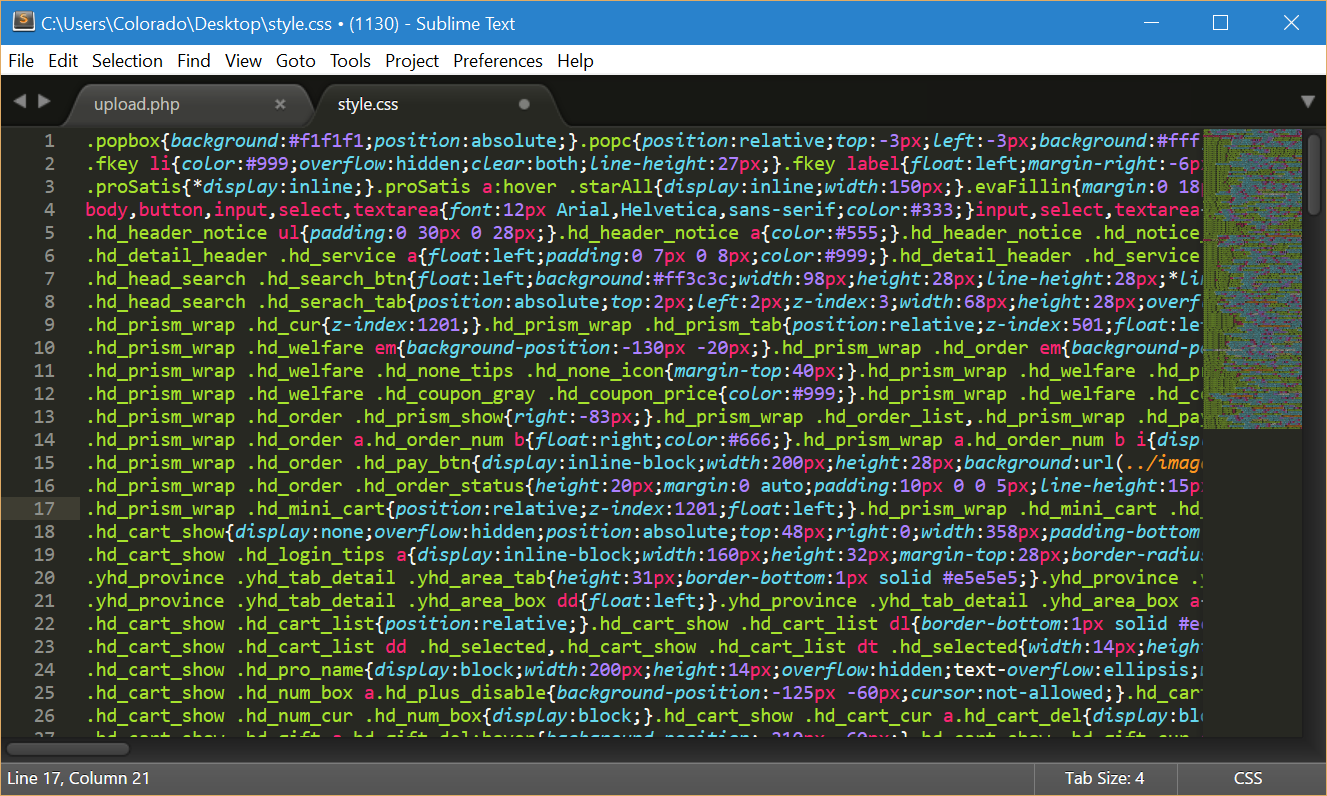The height and width of the screenshot is (796, 1327).
Task: Click the .hd_order_status selector
Action: coord(439,486)
